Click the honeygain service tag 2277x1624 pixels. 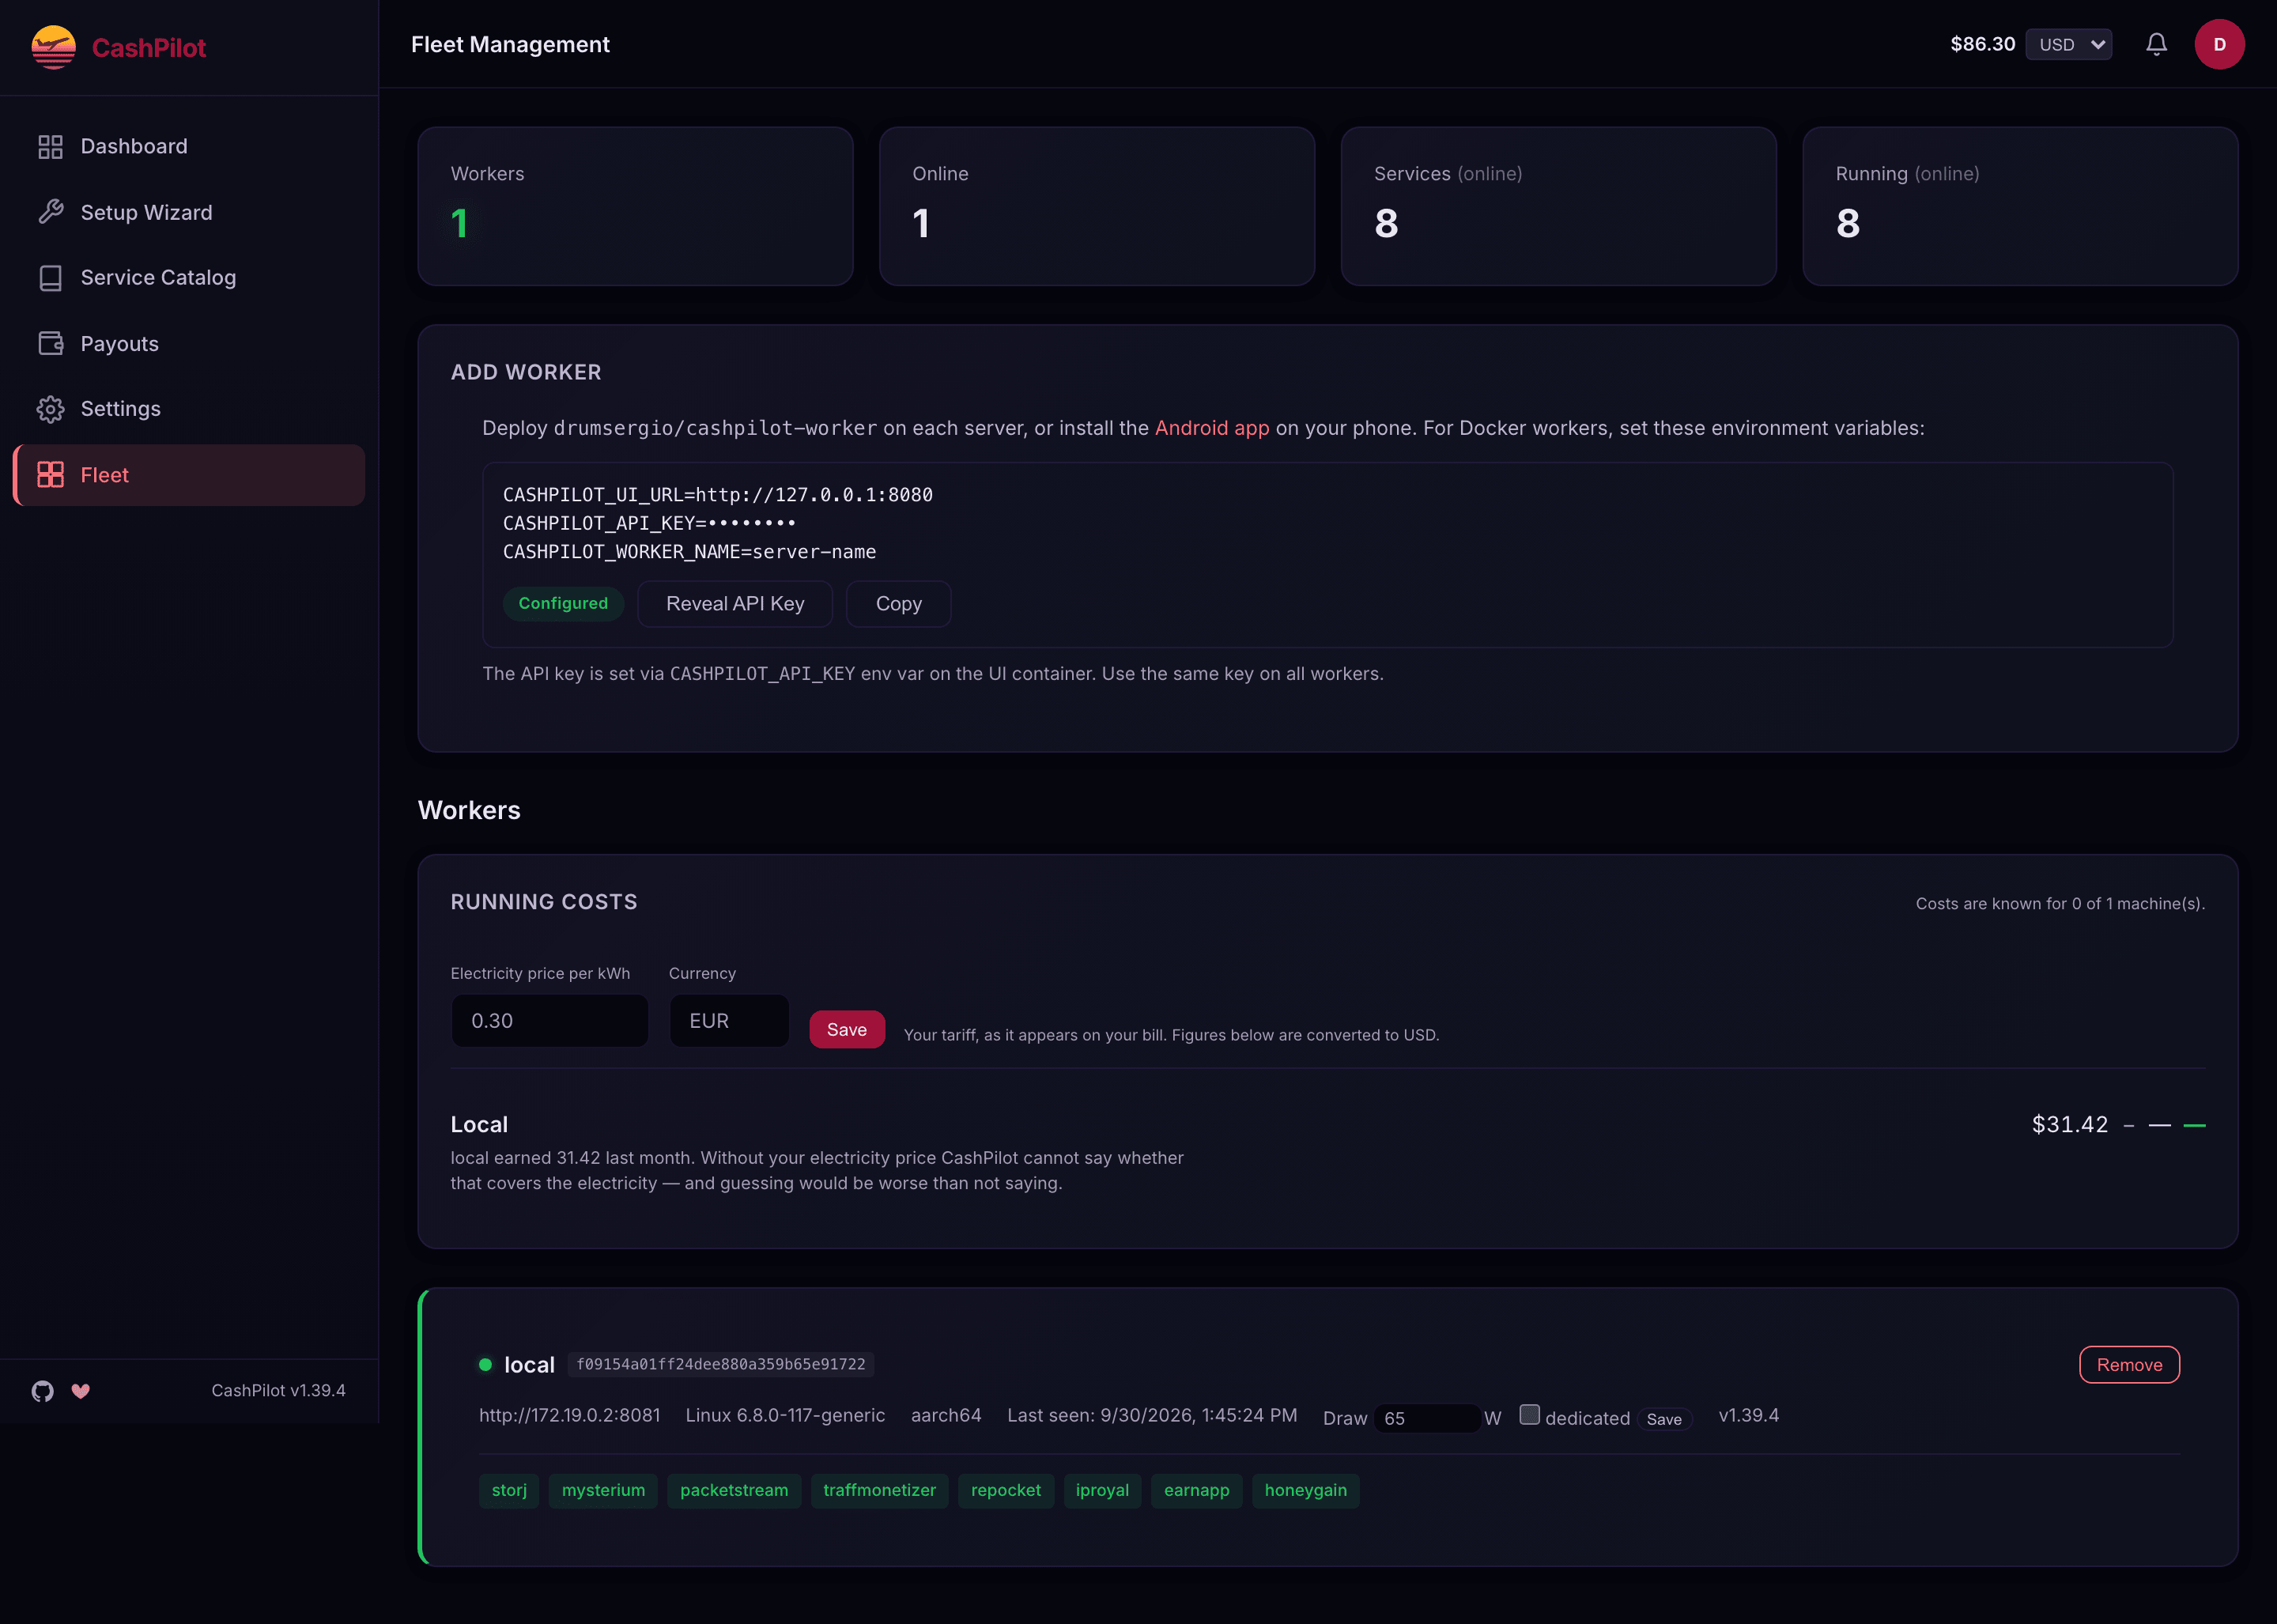pos(1305,1490)
